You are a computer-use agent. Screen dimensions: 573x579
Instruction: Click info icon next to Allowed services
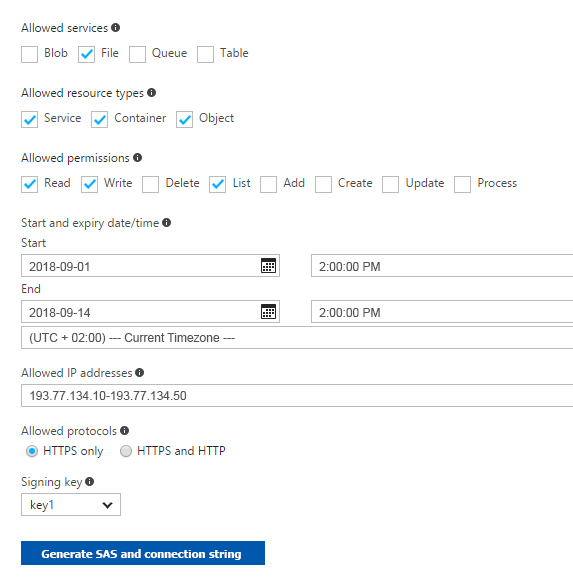click(x=116, y=28)
